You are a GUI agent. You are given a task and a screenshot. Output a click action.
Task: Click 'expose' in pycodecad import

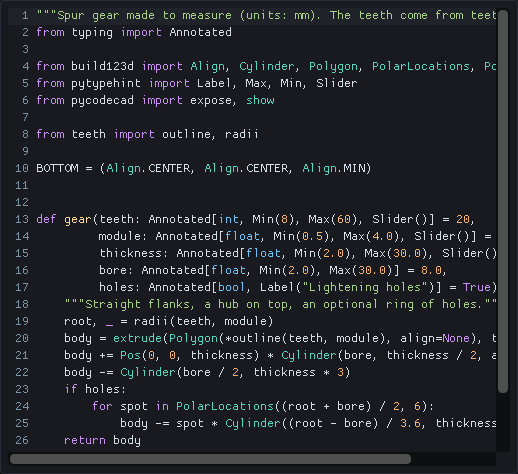click(x=211, y=100)
